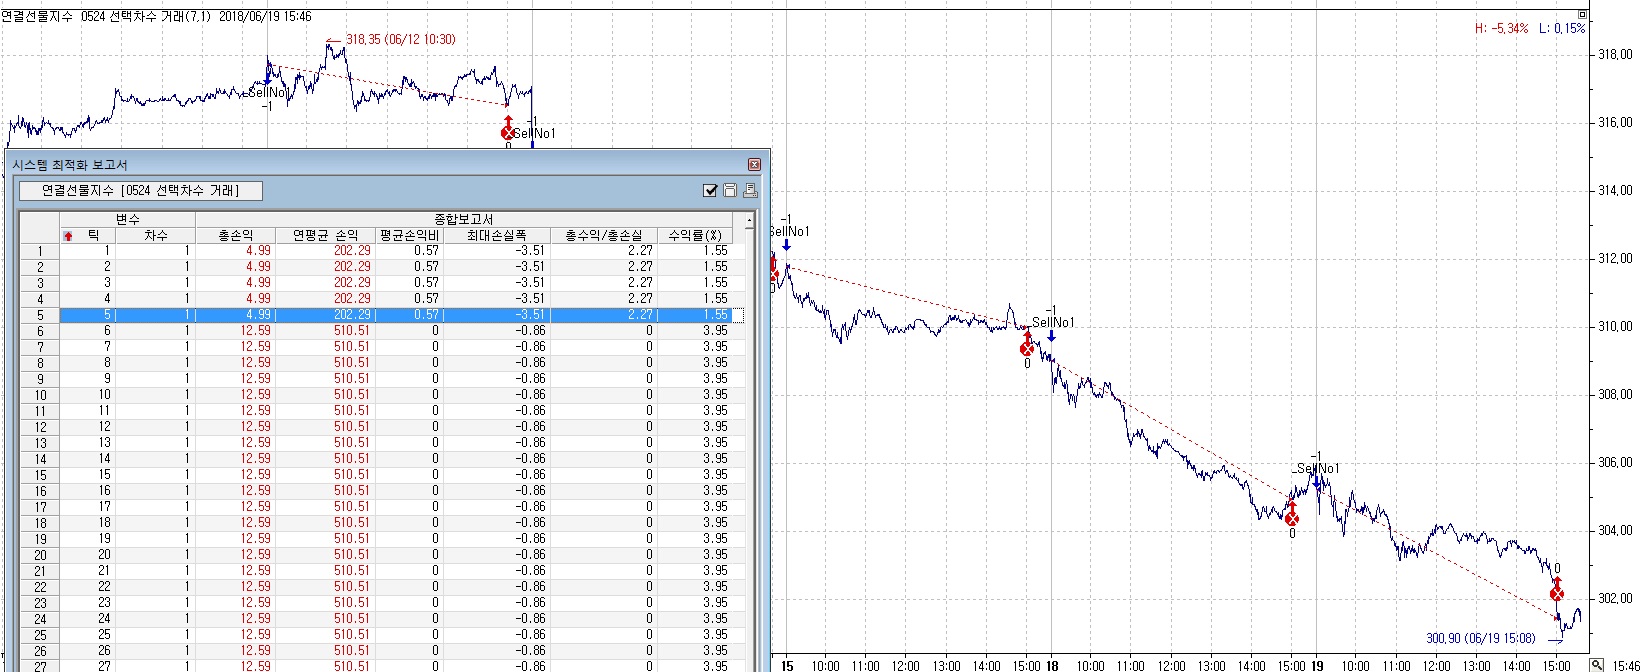Sort by 총손익 column header
1649x672 pixels.
click(x=235, y=235)
